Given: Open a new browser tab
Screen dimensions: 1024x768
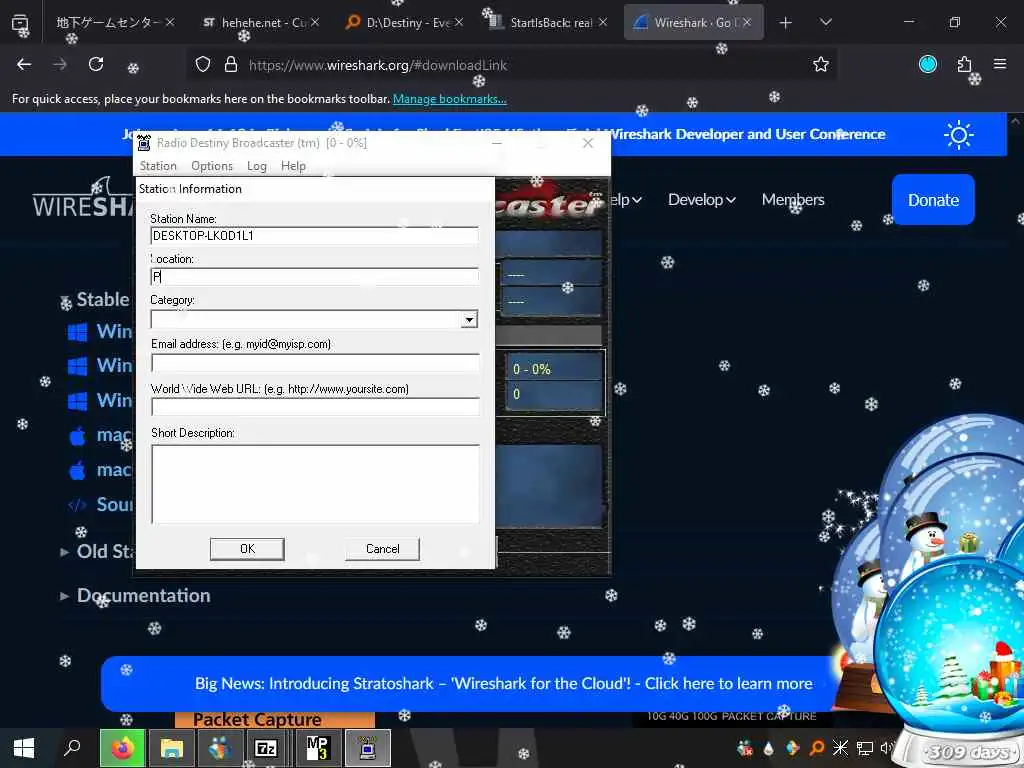Looking at the screenshot, I should 786,23.
